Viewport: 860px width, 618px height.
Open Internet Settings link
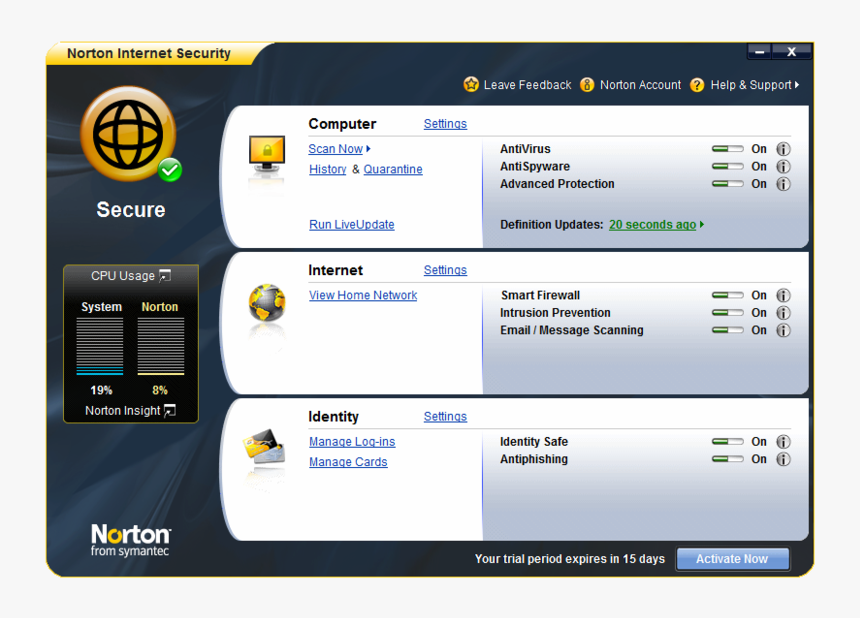[445, 270]
